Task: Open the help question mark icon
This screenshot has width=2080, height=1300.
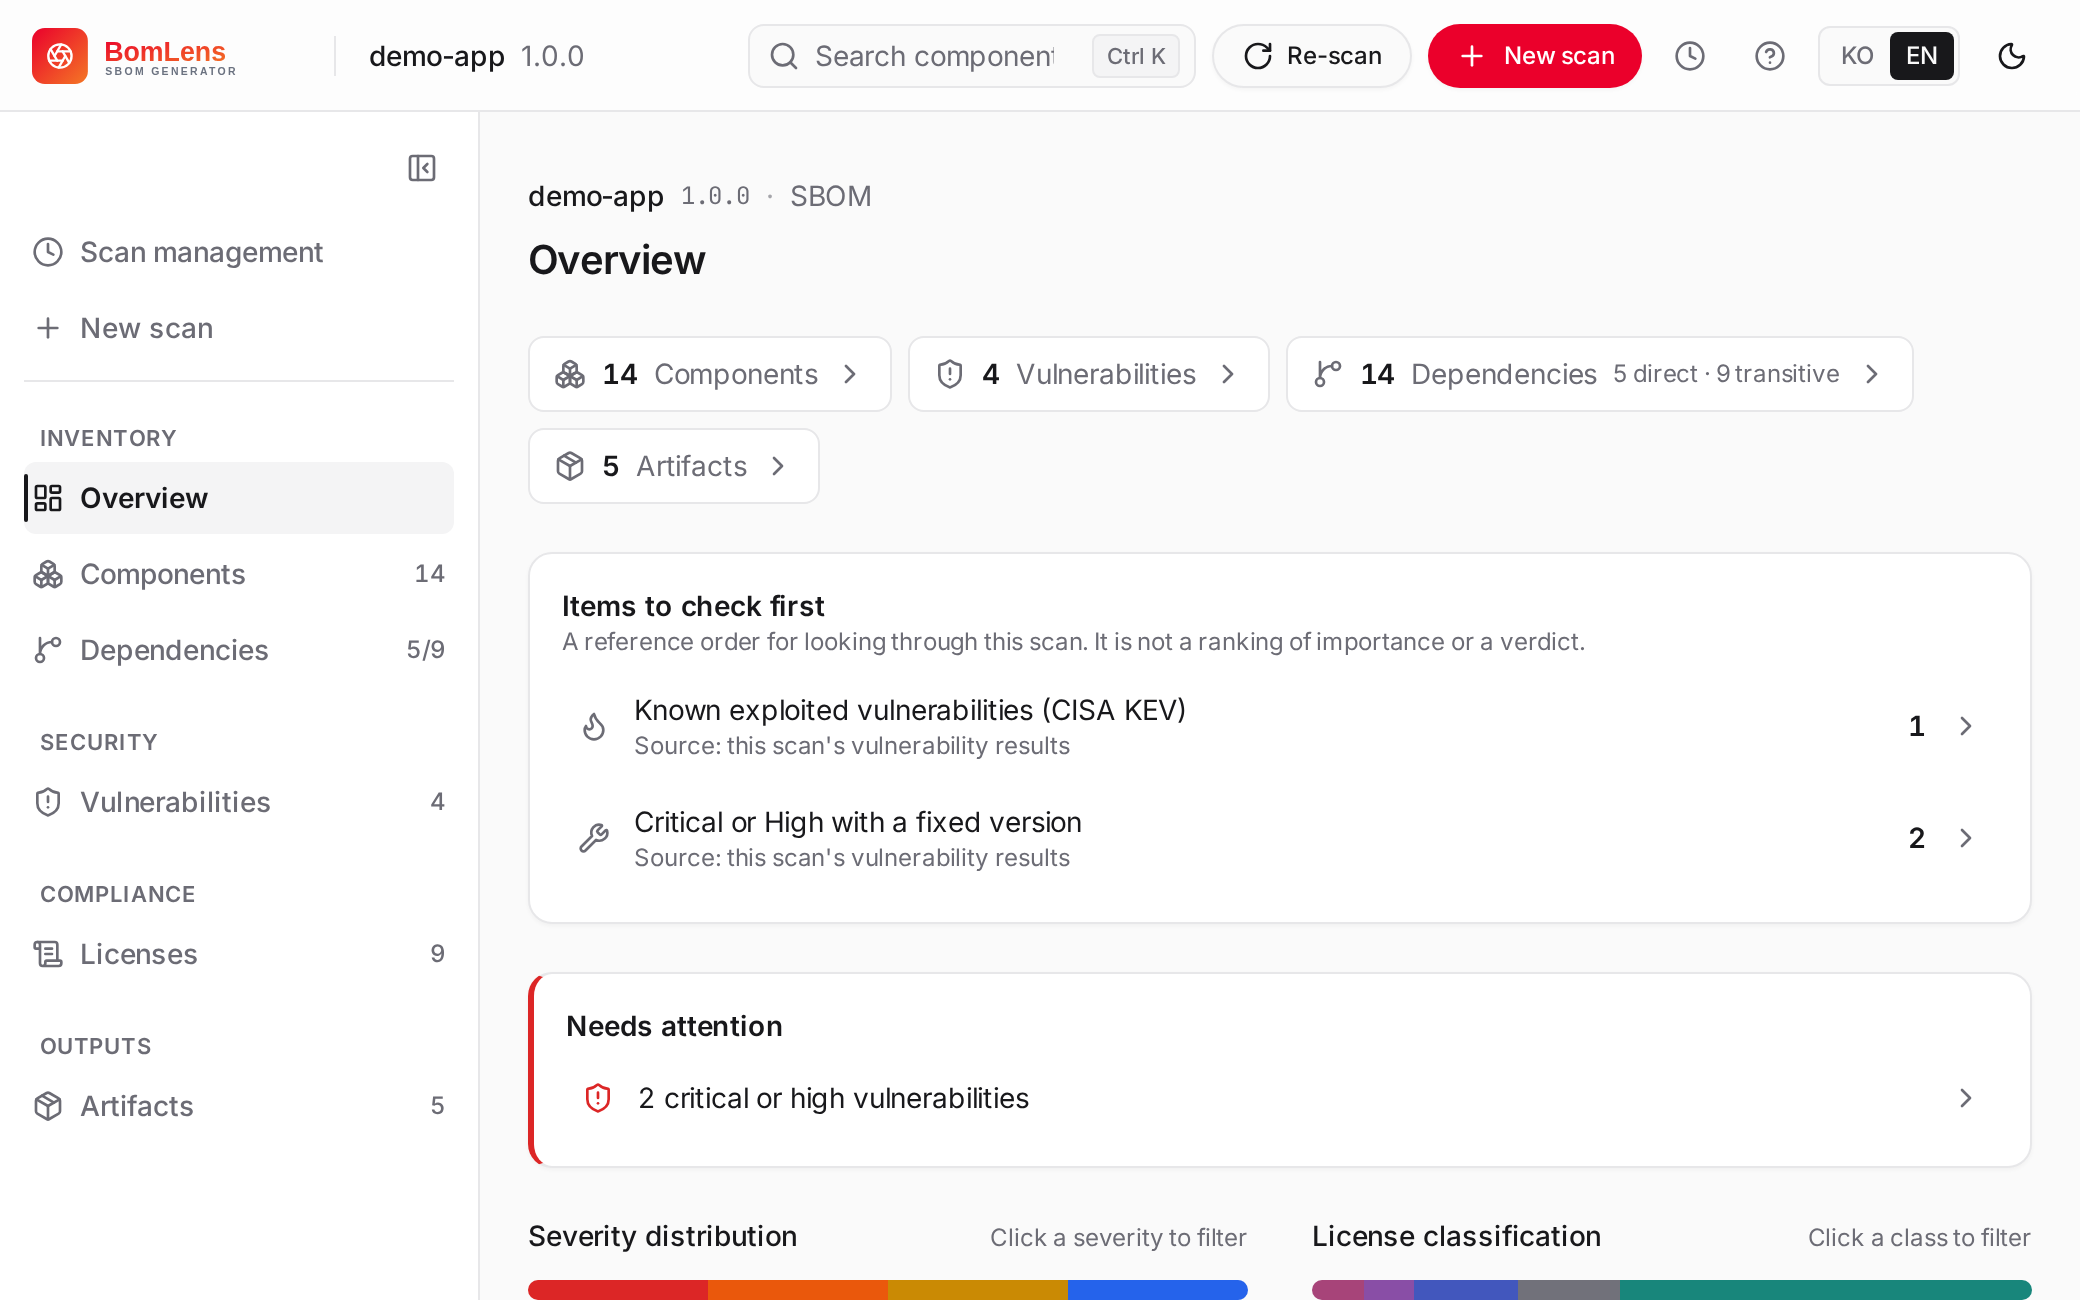Action: [1770, 56]
